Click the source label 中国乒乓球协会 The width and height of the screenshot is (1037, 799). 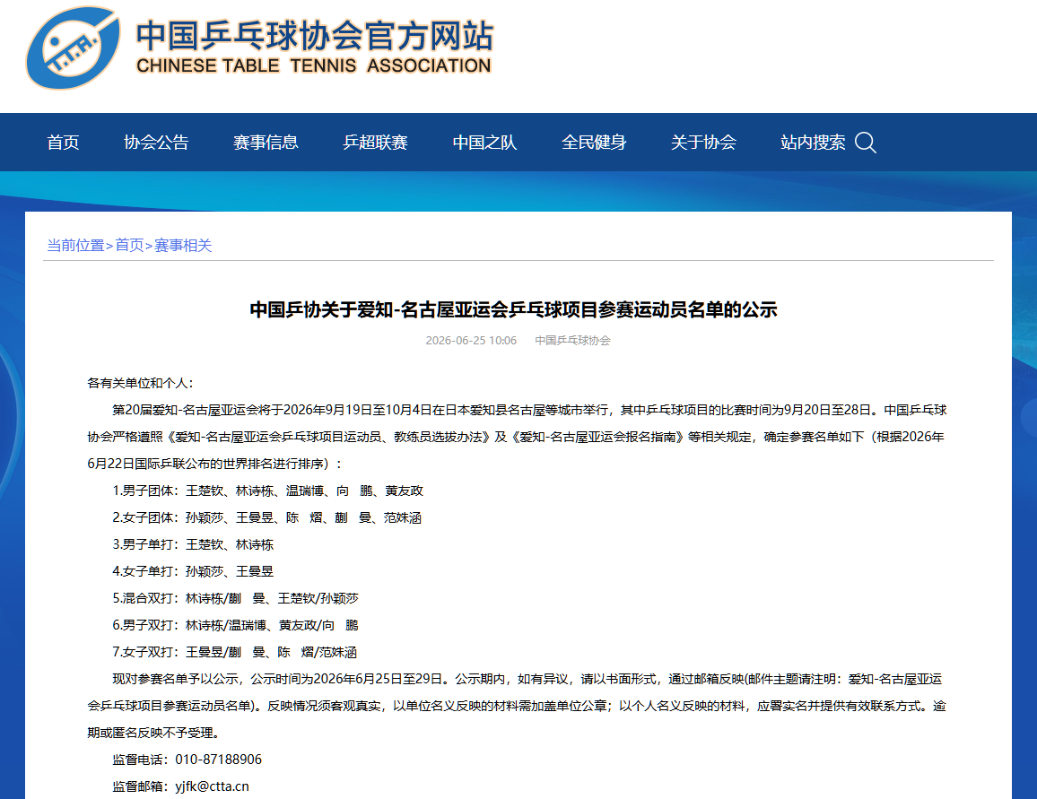573,341
